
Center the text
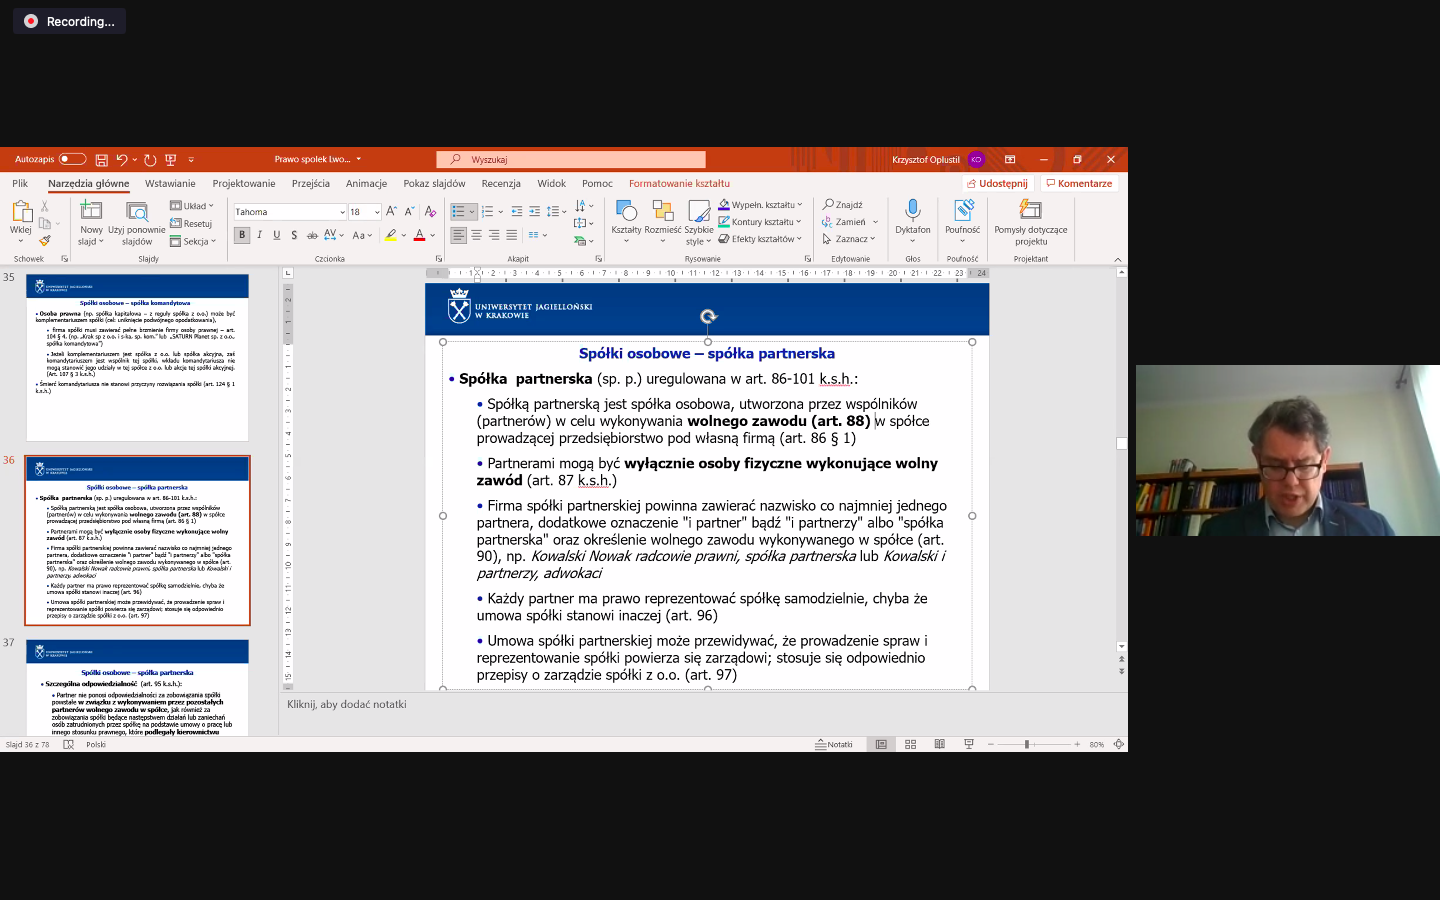click(x=476, y=235)
